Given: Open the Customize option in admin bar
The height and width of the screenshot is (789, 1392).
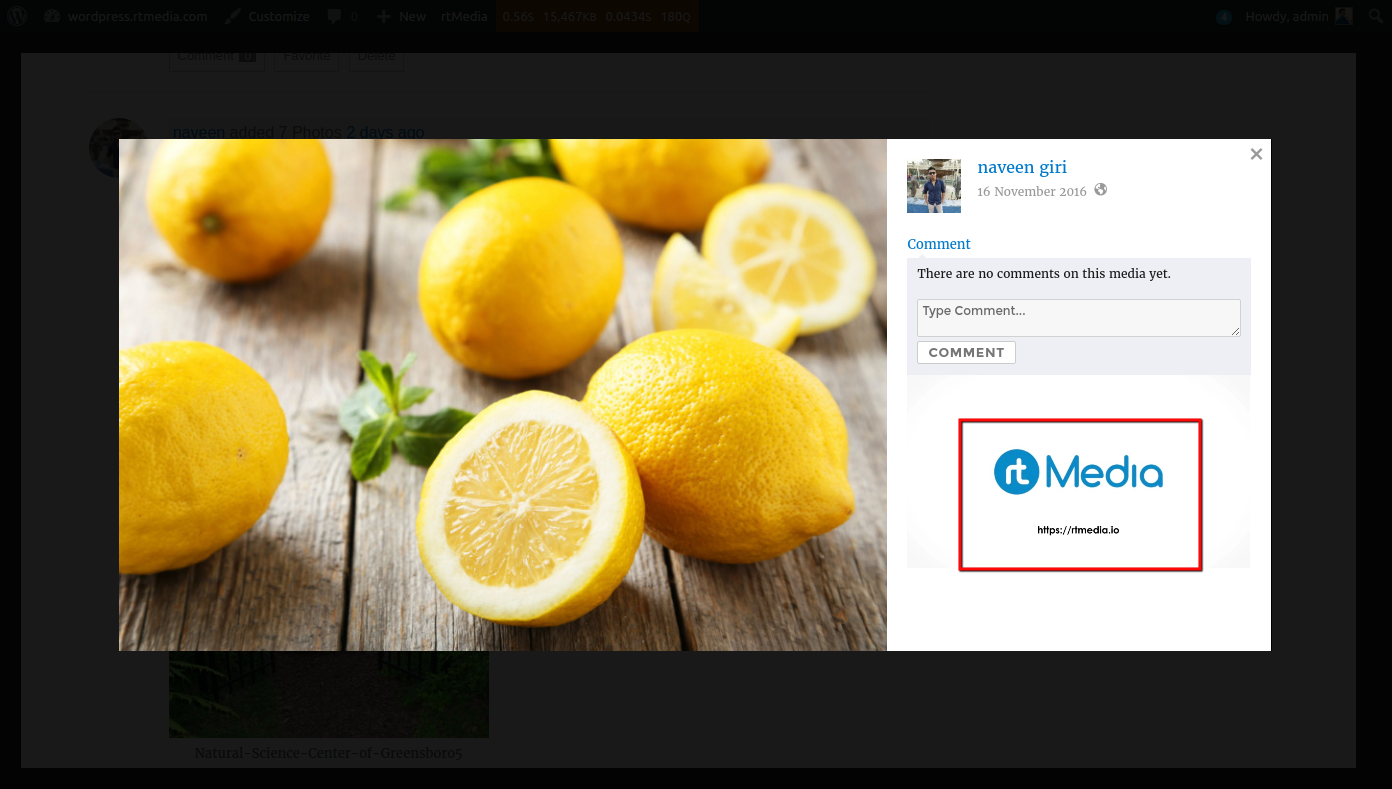Looking at the screenshot, I should pos(267,16).
